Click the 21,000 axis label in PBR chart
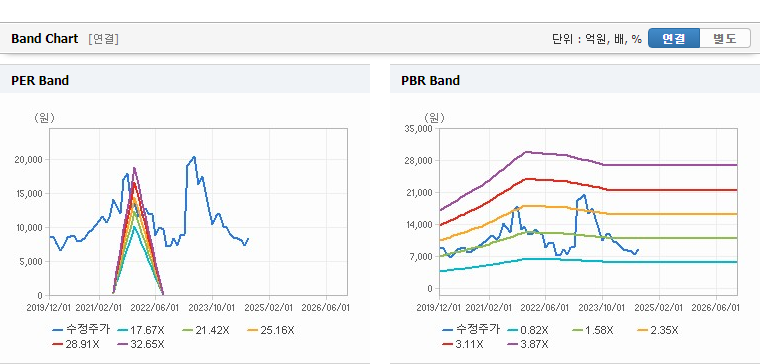Screen dimensions: 760x364 pos(418,192)
